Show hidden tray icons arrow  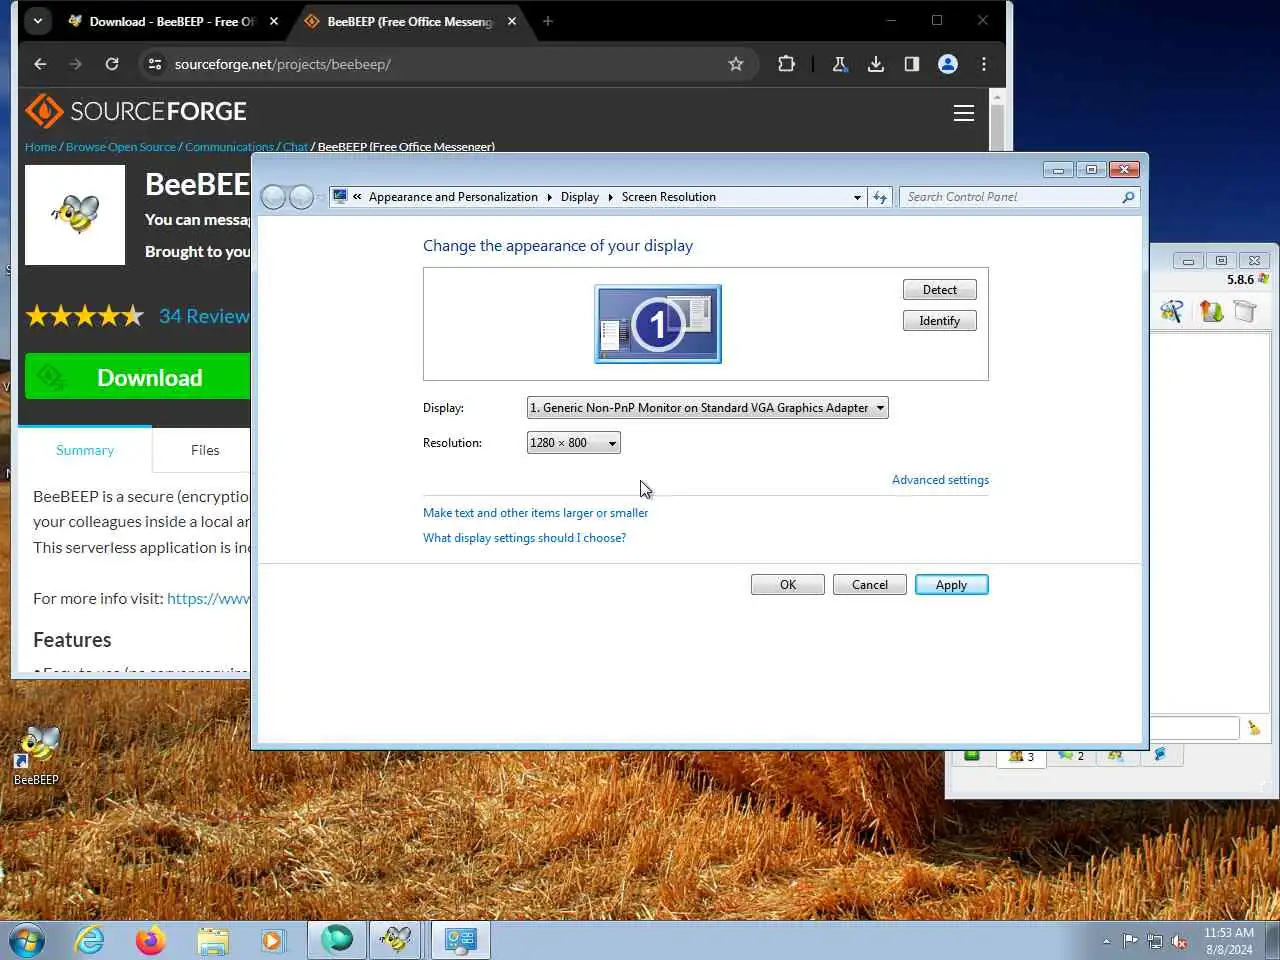point(1106,941)
